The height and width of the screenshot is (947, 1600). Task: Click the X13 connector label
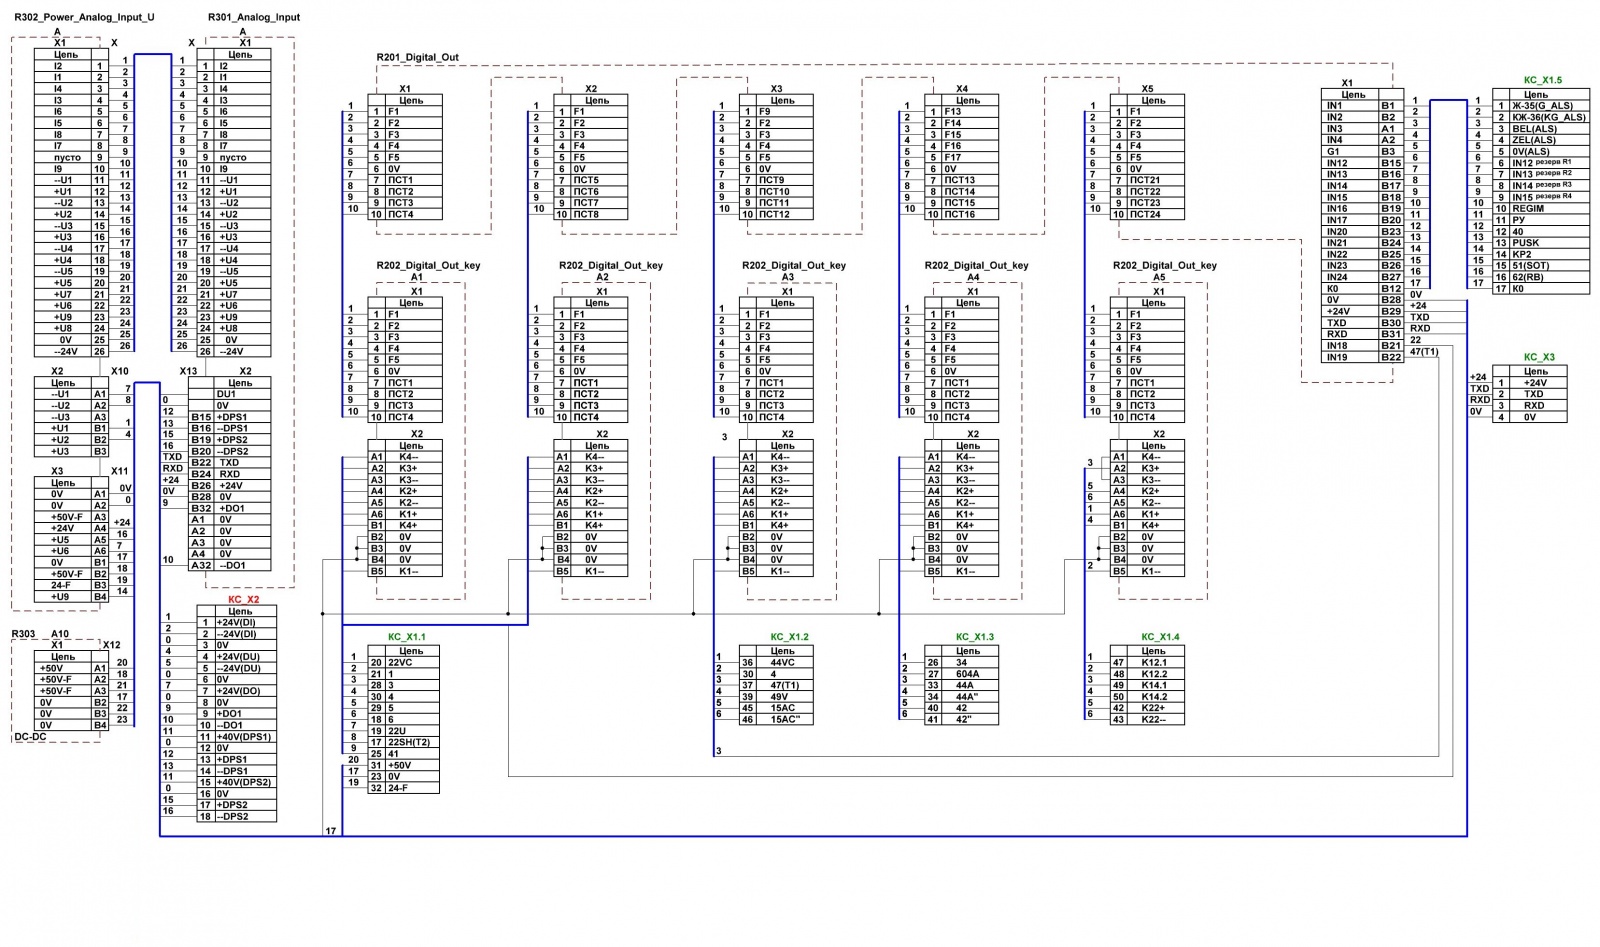188,371
